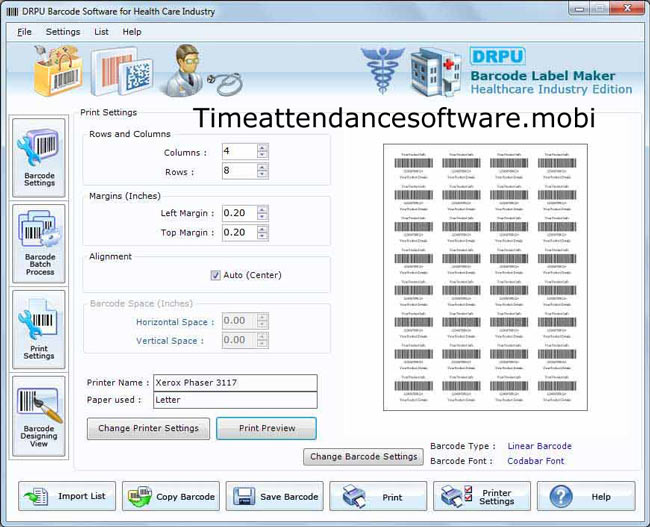The width and height of the screenshot is (650, 527).
Task: Decrease the Left Margin with down arrow
Action: 262,217
